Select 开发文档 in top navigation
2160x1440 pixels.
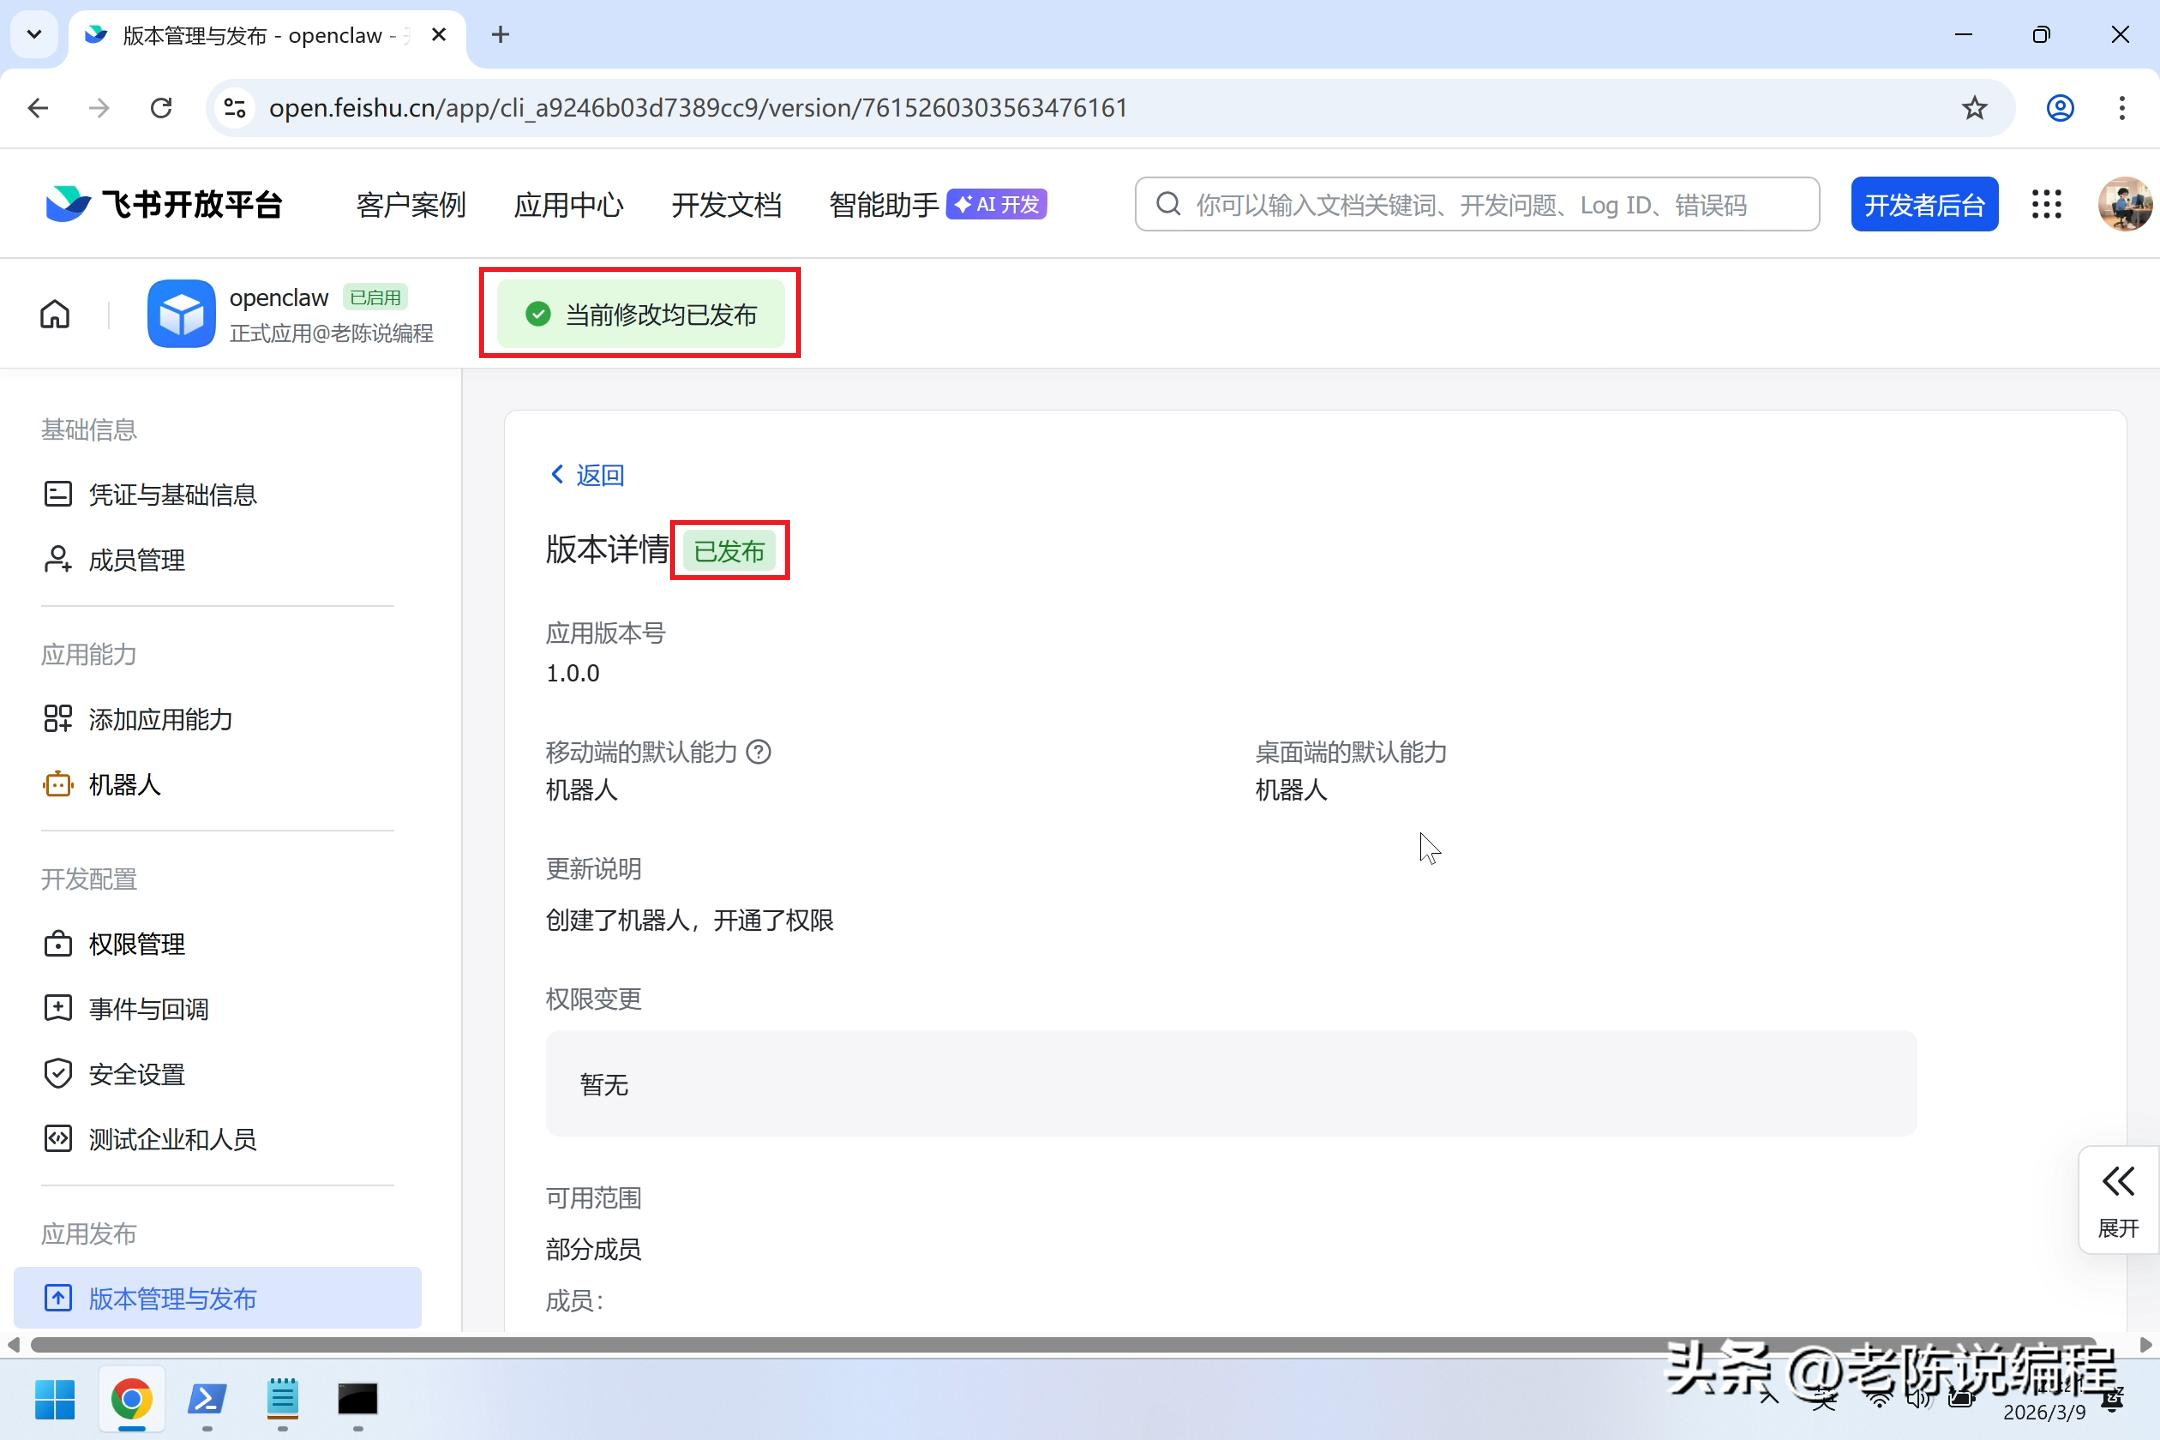click(726, 205)
